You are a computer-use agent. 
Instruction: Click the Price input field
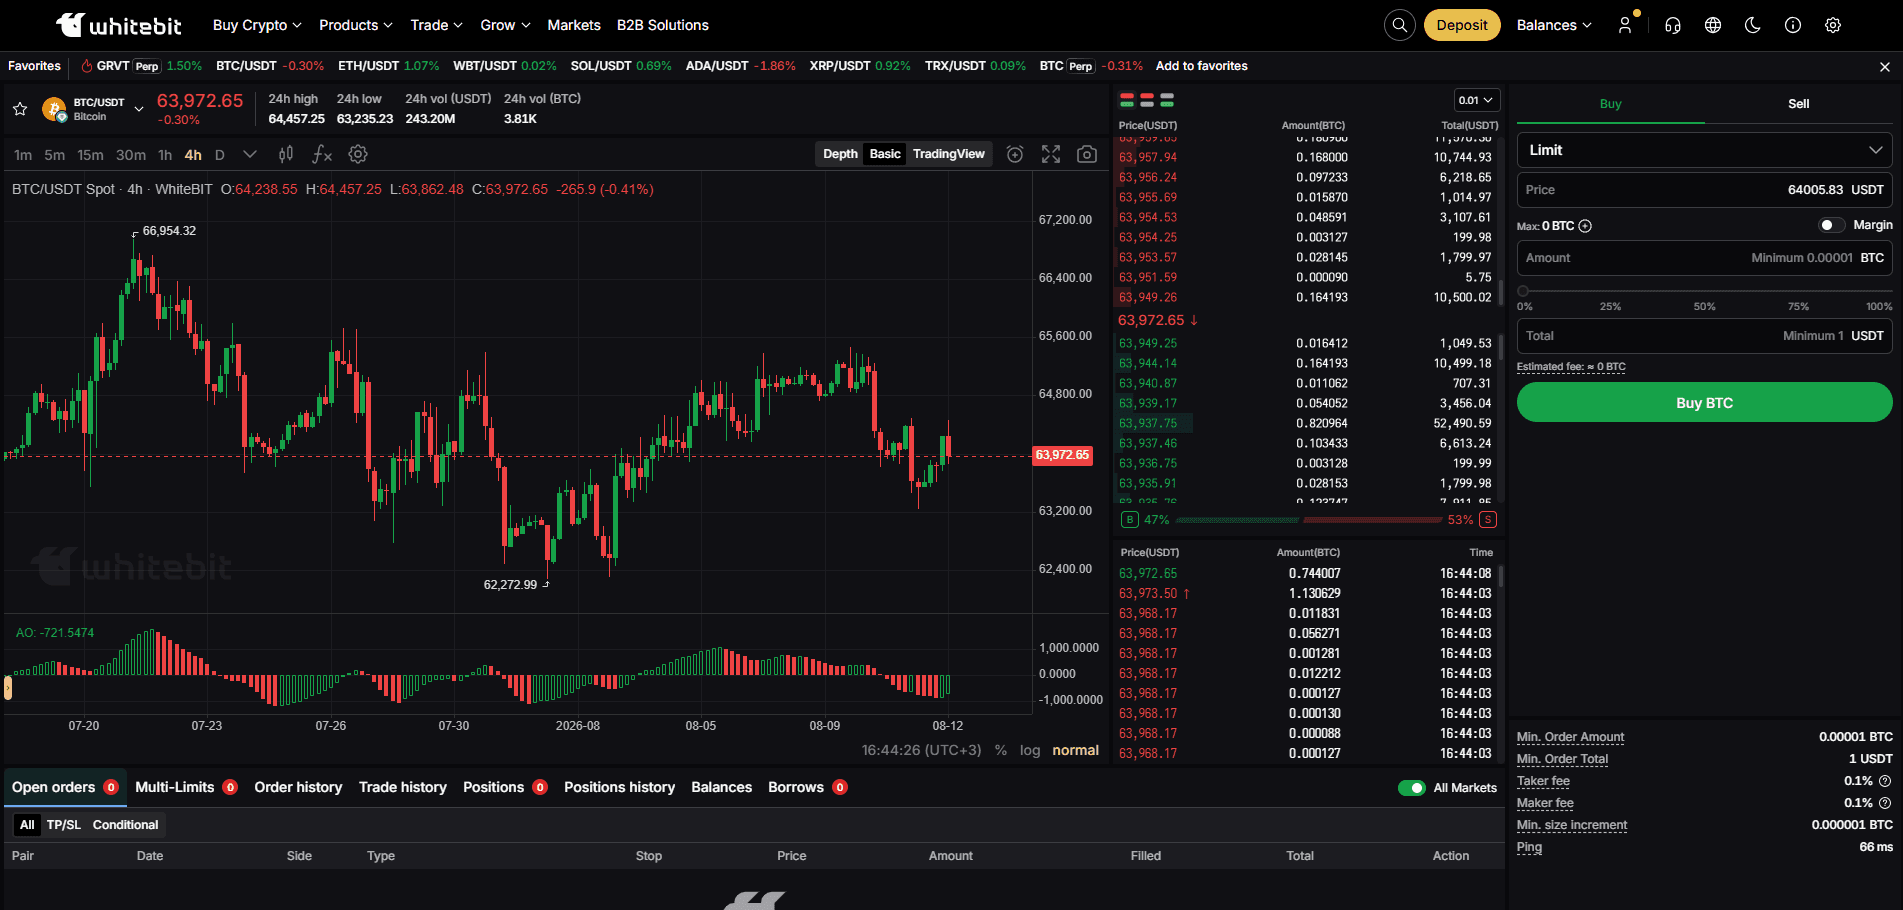(1704, 190)
